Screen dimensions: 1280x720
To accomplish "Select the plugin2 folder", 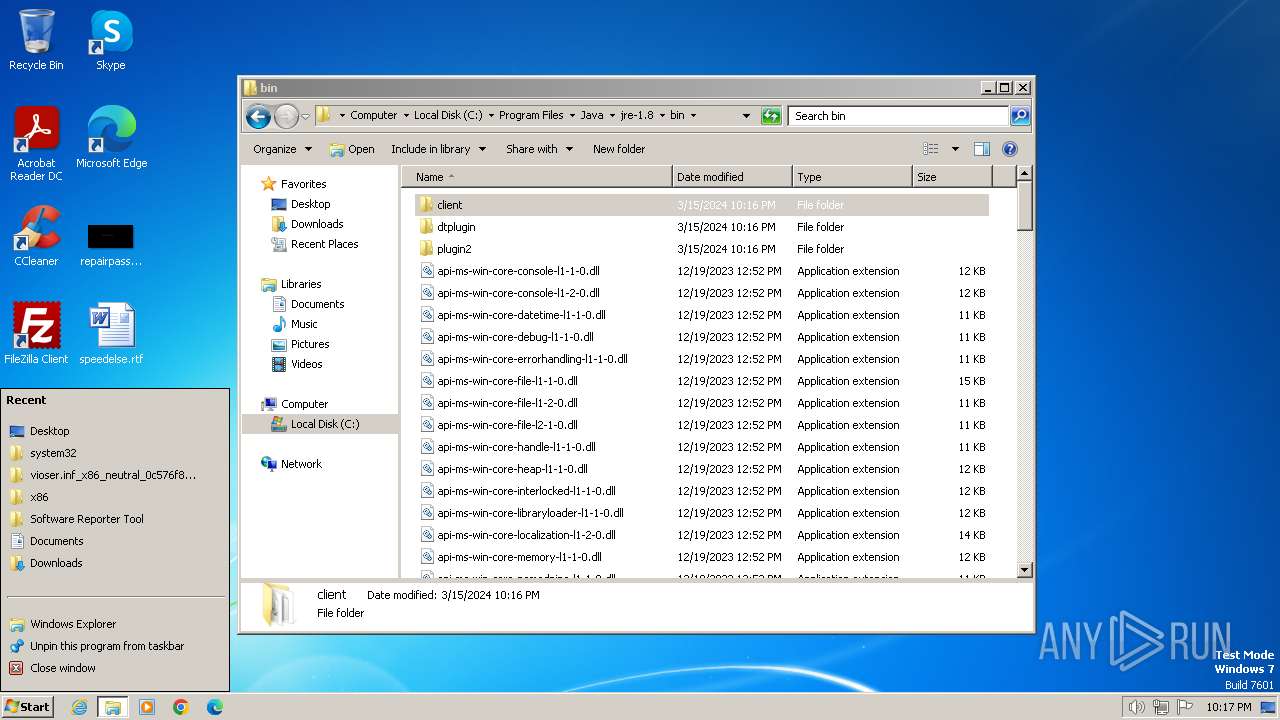I will click(x=702, y=249).
